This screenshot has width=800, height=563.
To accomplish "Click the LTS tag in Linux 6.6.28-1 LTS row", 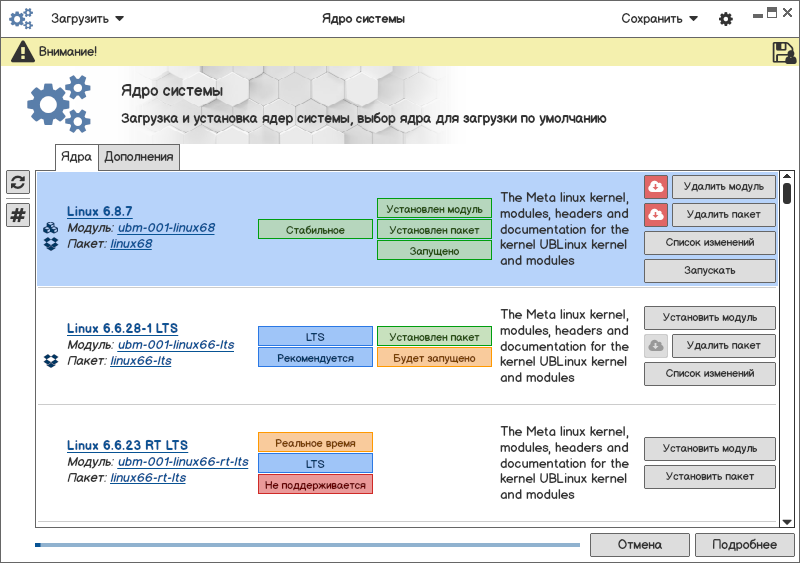I will point(315,336).
